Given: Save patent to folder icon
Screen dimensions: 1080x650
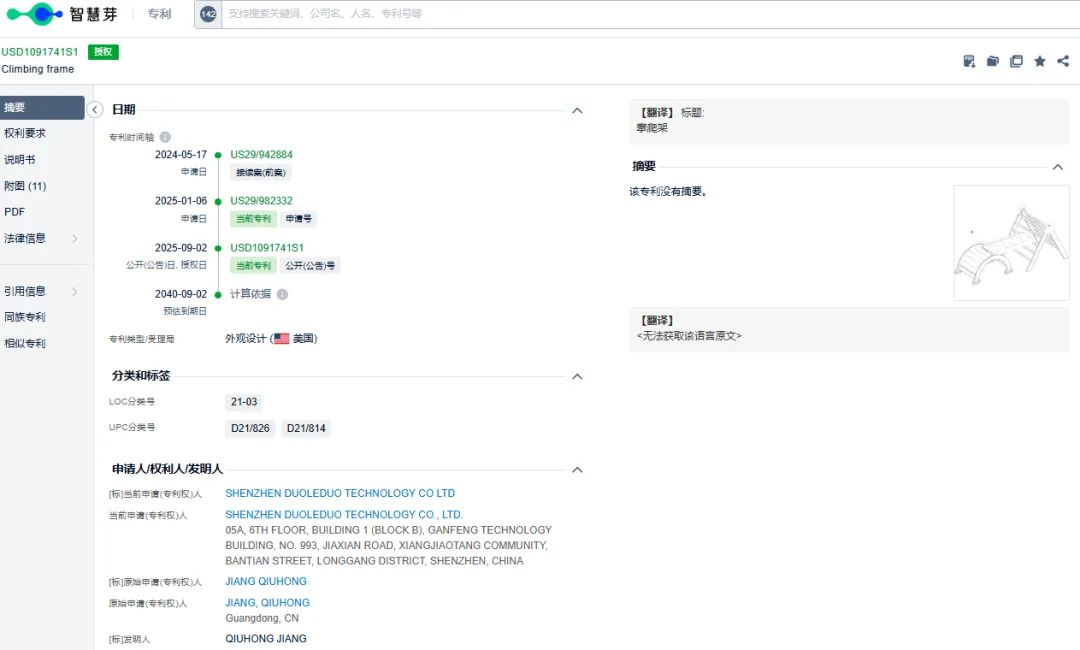Looking at the screenshot, I should tap(993, 61).
